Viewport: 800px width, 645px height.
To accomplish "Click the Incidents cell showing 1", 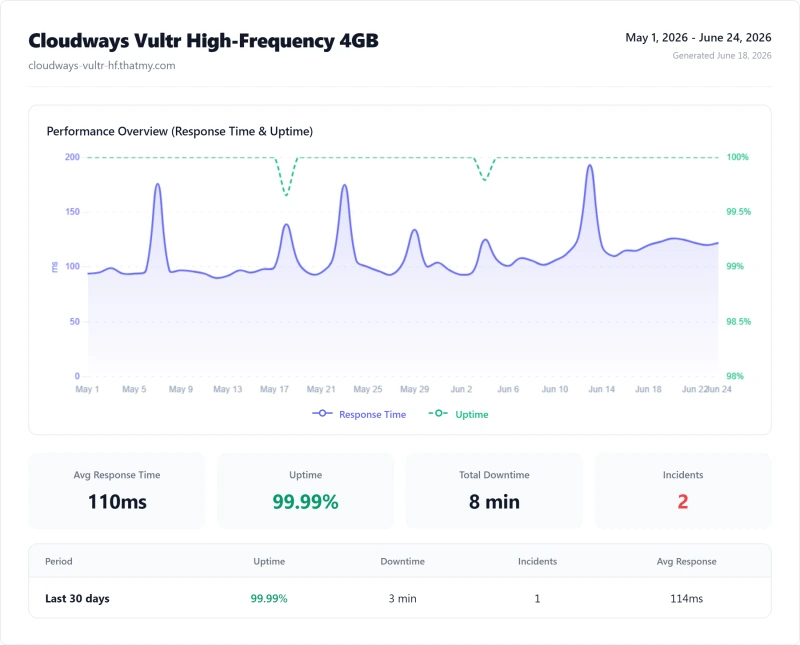I will tap(537, 599).
